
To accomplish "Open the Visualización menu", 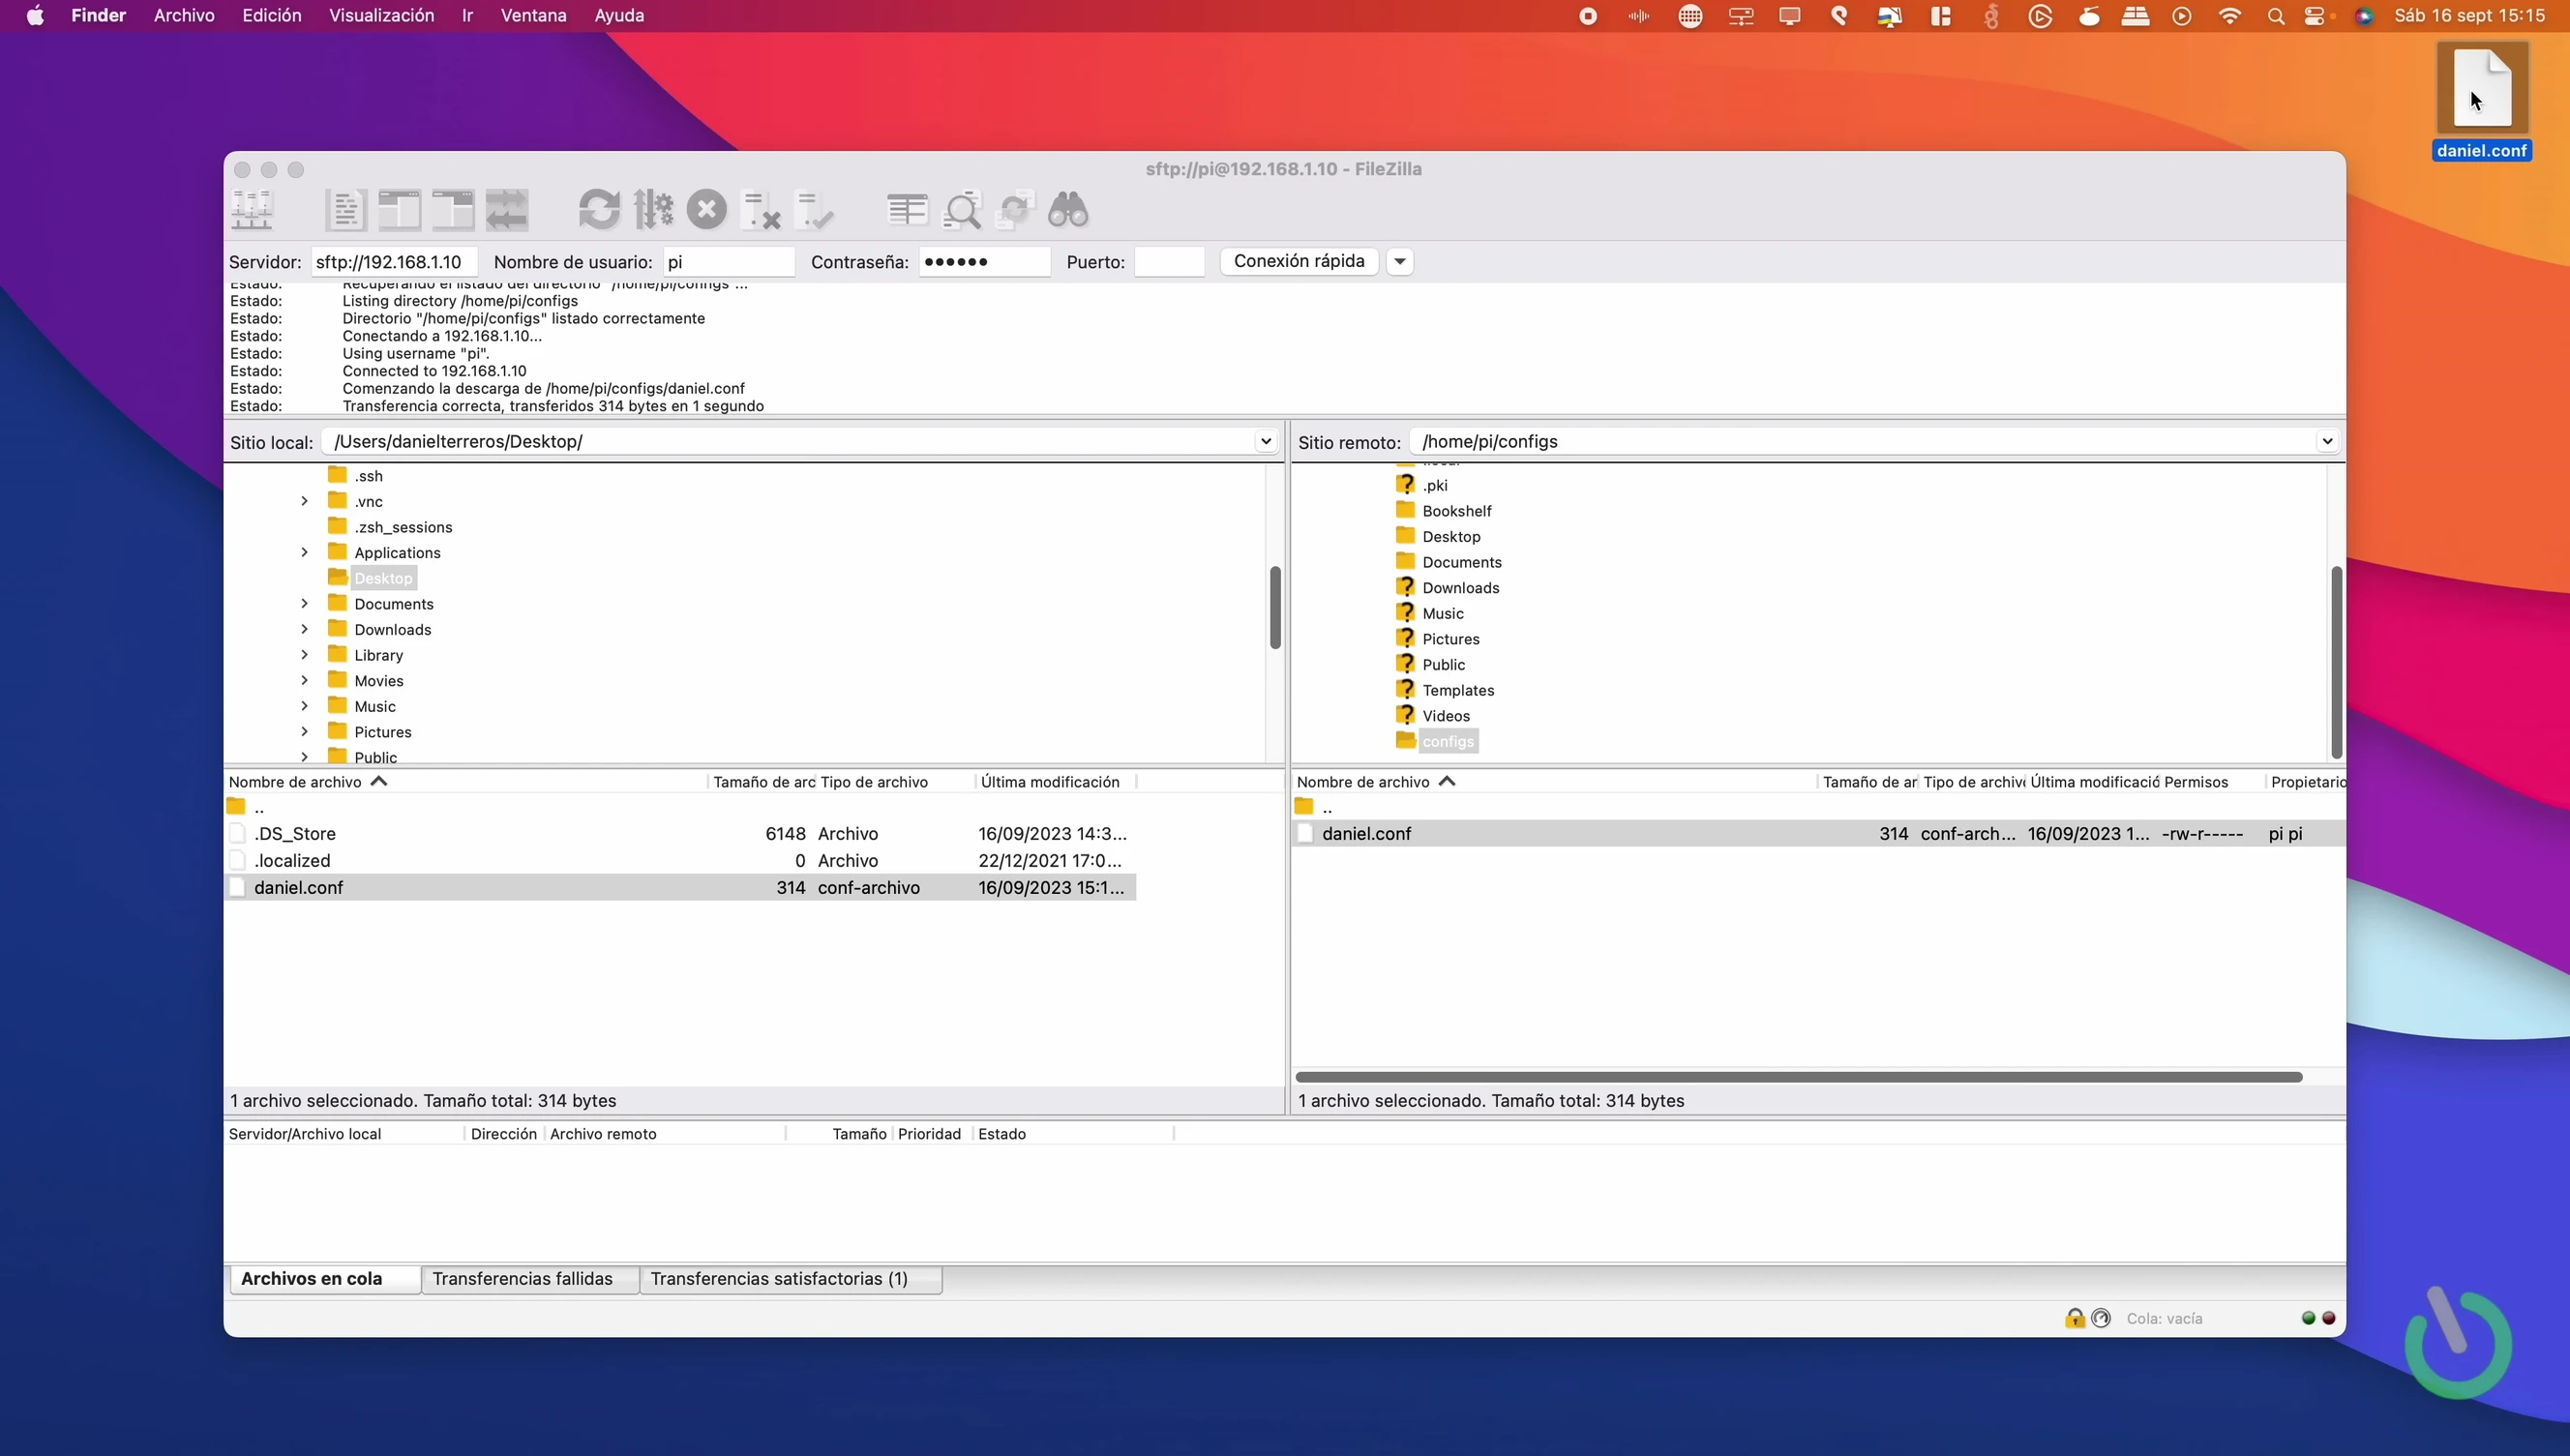I will 382,16.
